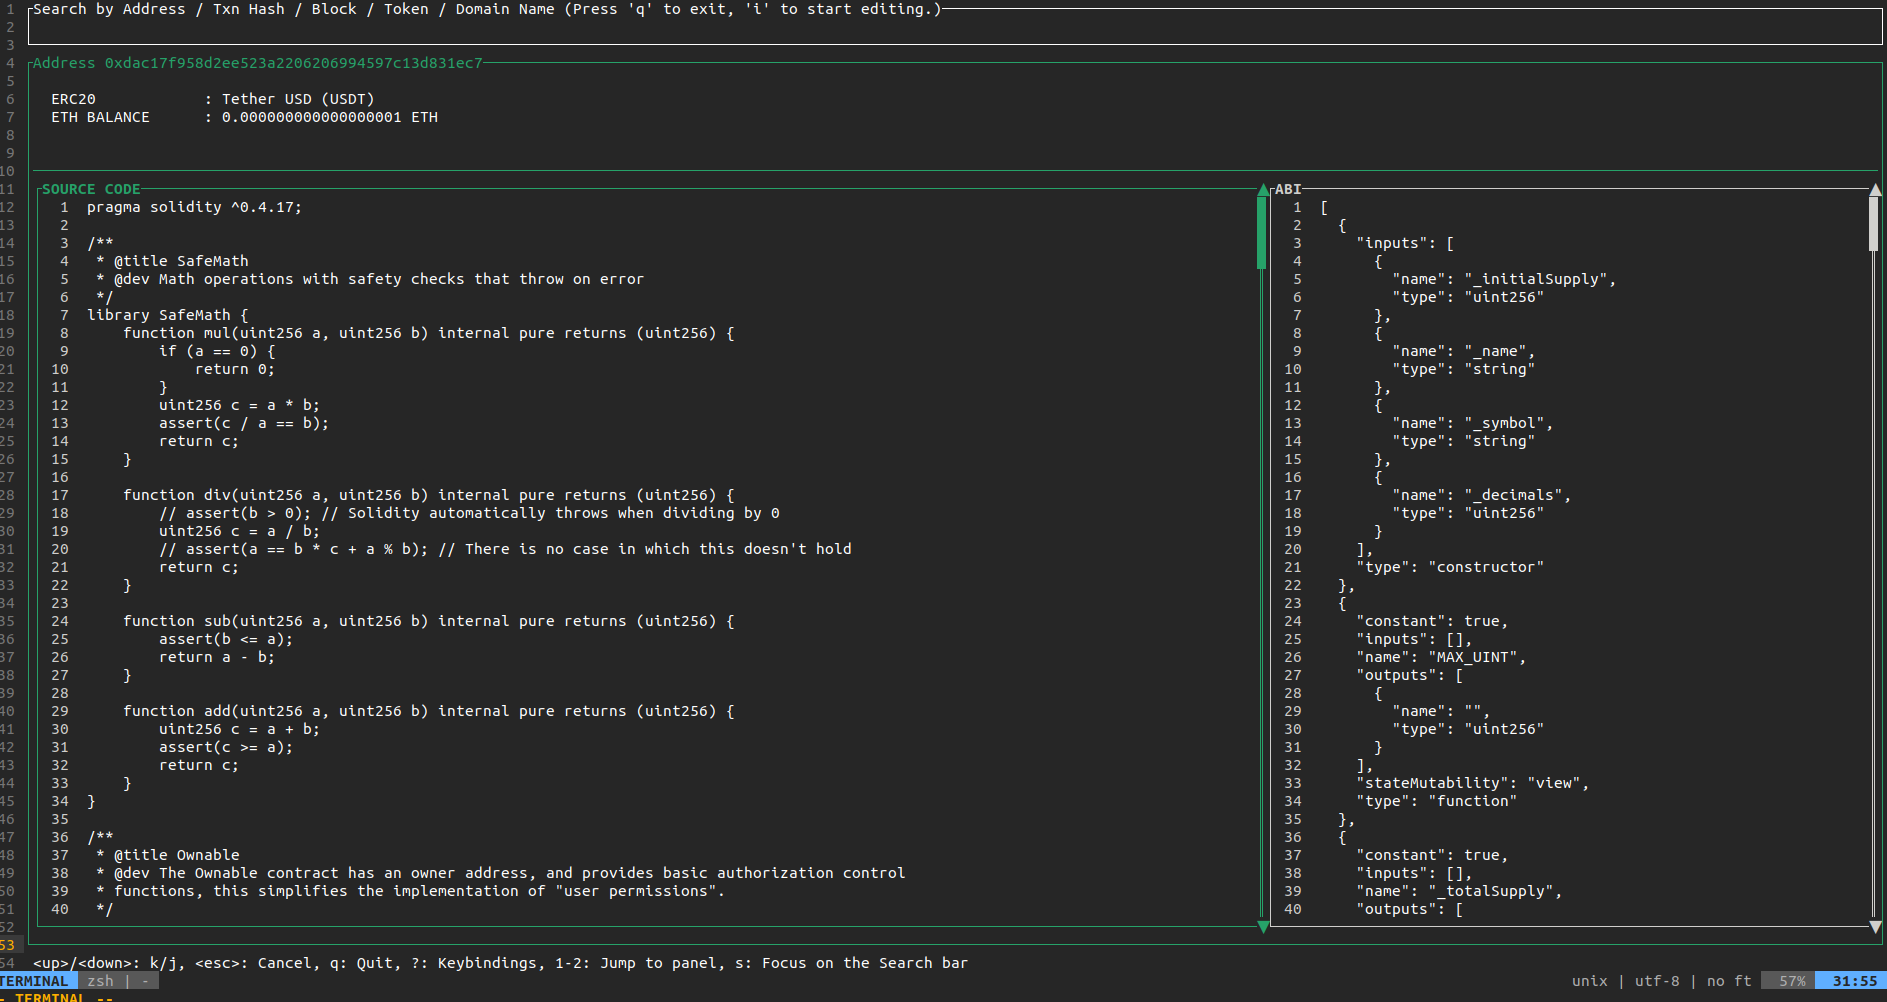Click the ETH BALANCE value 0.000000000000000001 ETH
The image size is (1887, 1002).
coord(330,117)
